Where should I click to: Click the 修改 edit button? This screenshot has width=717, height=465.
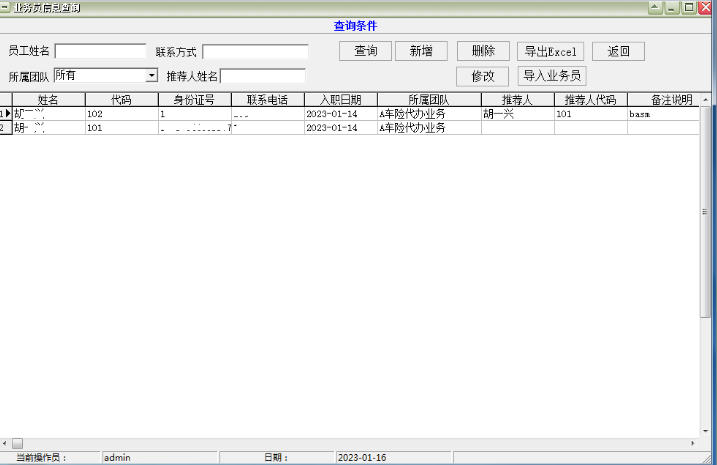click(483, 76)
